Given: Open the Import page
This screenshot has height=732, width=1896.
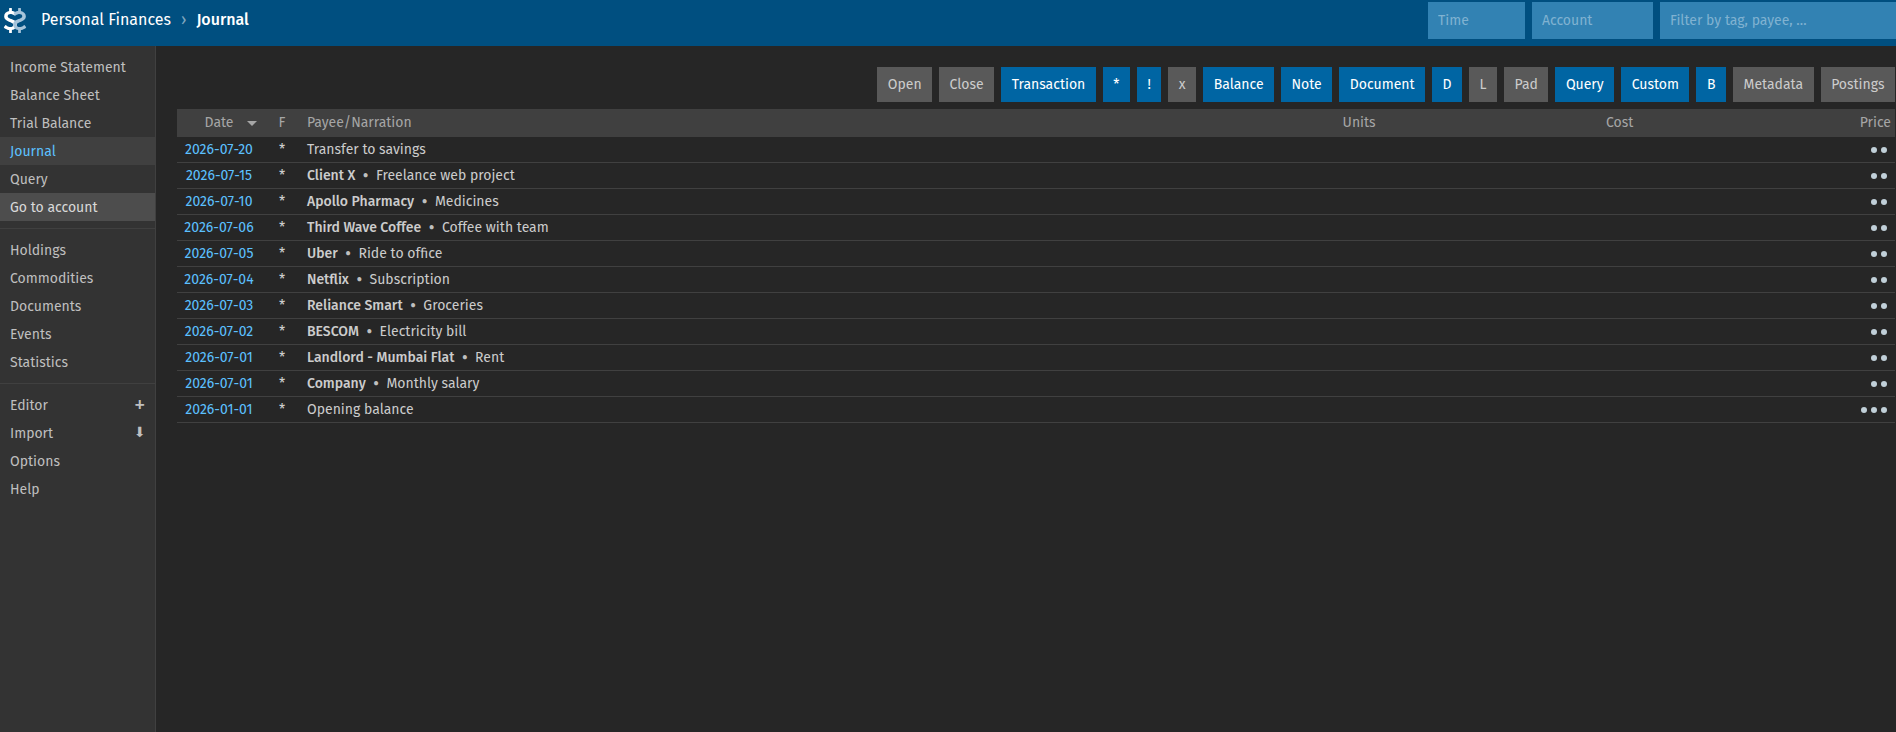Looking at the screenshot, I should coord(32,433).
